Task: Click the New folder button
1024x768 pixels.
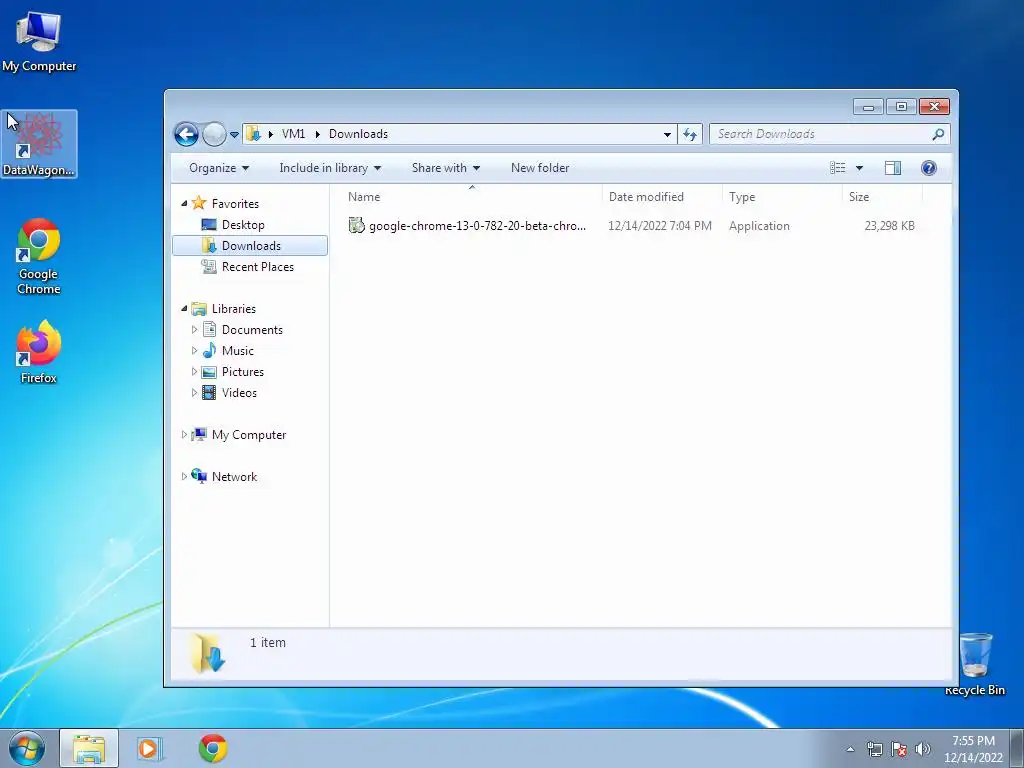Action: click(540, 168)
